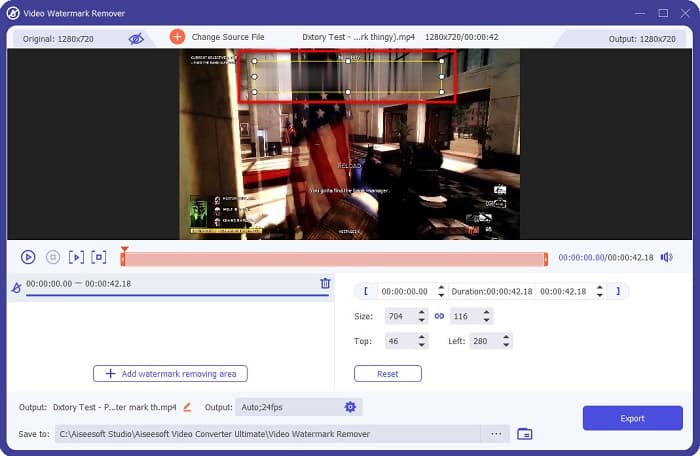Minimize the Video Watermark Remover window
Image resolution: width=700 pixels, height=456 pixels.
click(x=640, y=13)
